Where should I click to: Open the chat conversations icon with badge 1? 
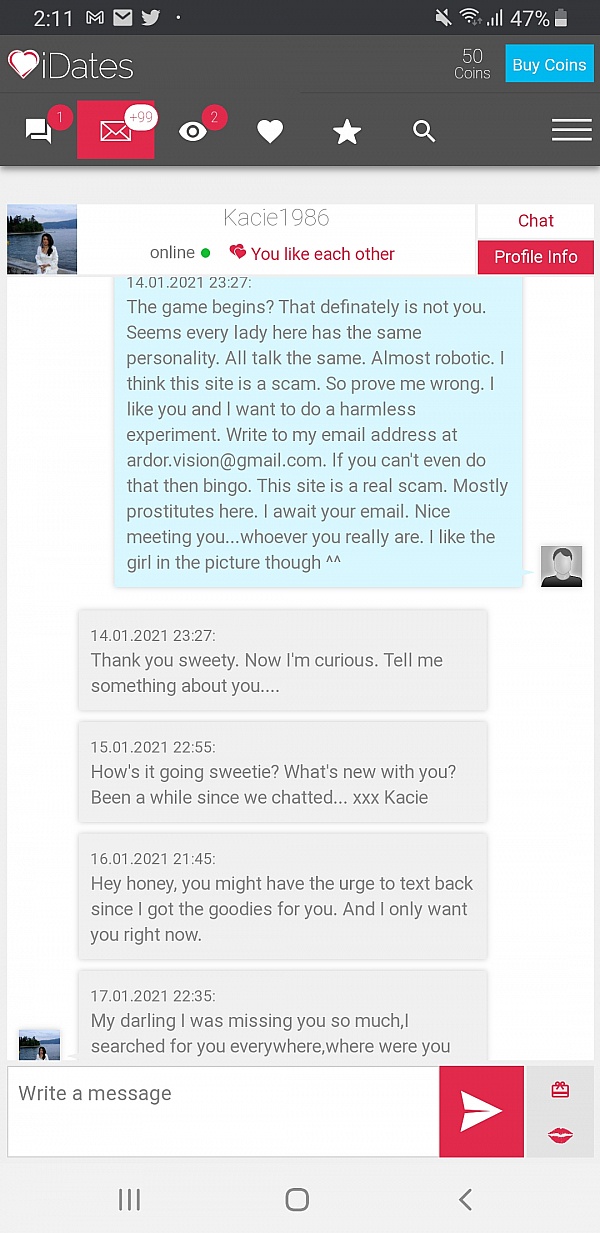(40, 130)
